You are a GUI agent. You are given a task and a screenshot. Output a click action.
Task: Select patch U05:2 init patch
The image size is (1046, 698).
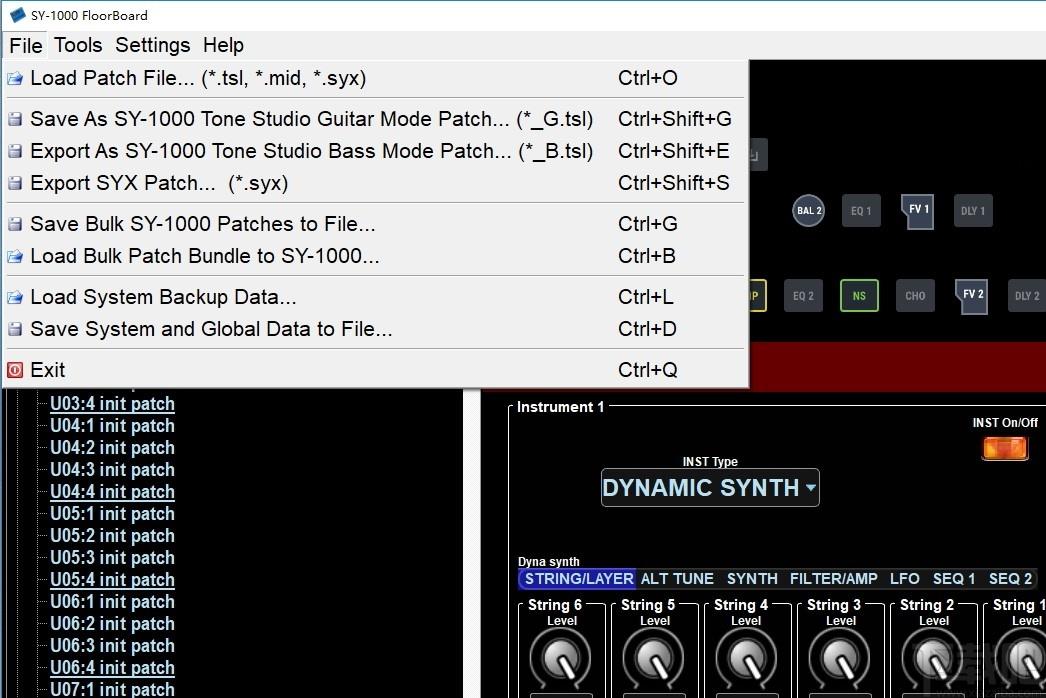112,536
